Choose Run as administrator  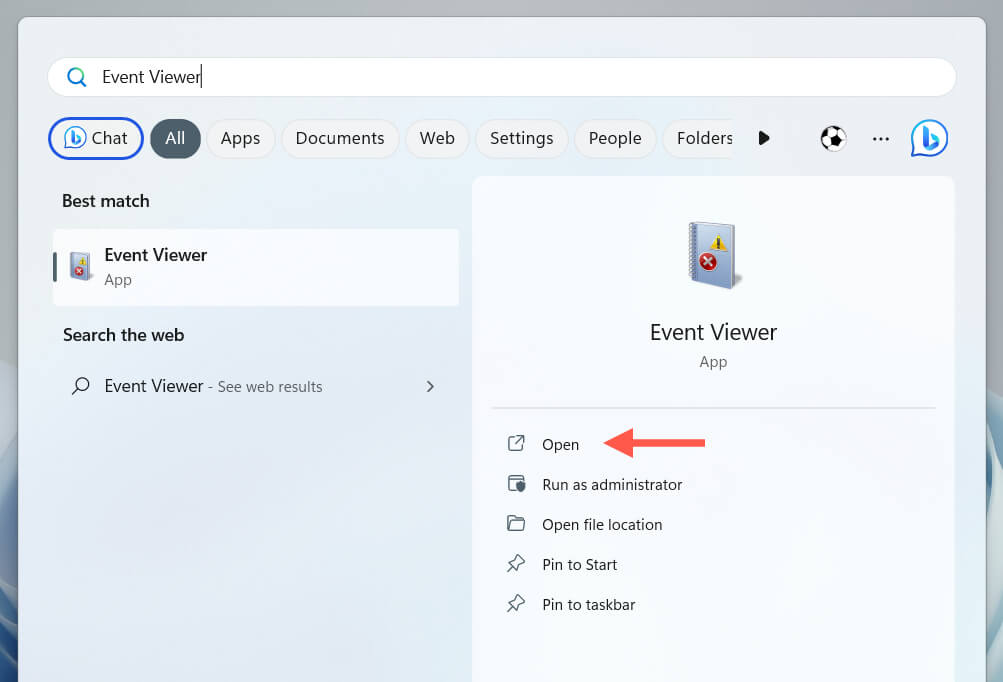[x=612, y=485]
